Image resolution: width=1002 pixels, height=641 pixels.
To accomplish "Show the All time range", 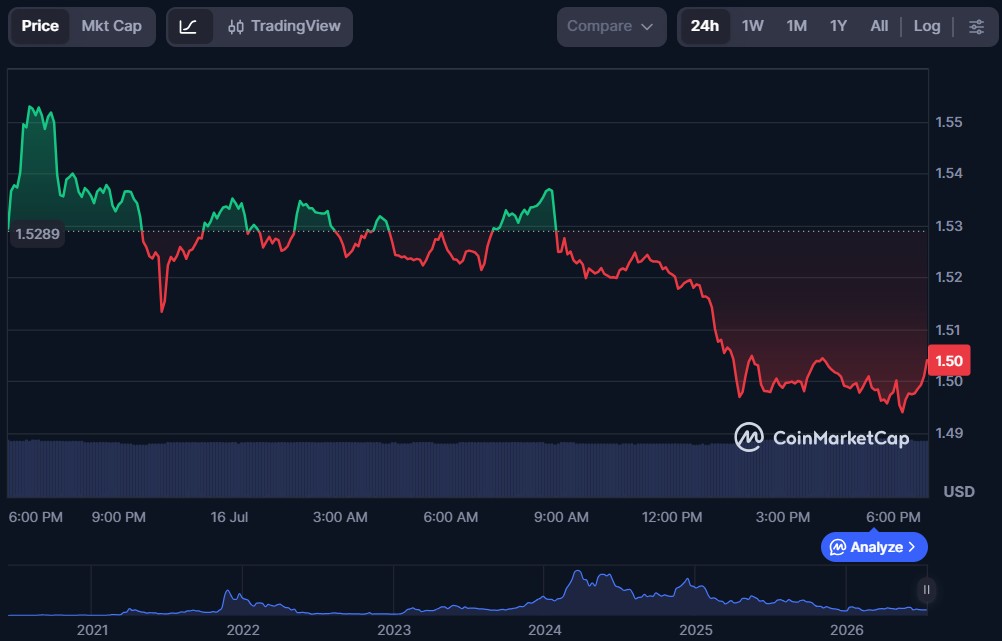I will 879,26.
